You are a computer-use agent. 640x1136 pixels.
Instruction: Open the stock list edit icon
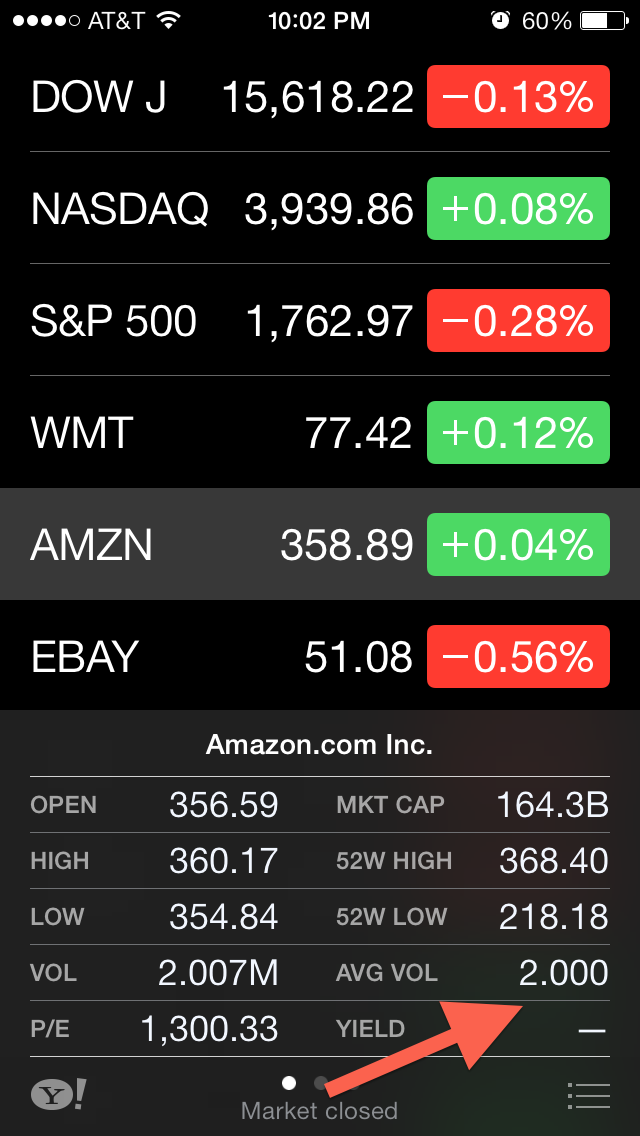click(x=588, y=1095)
